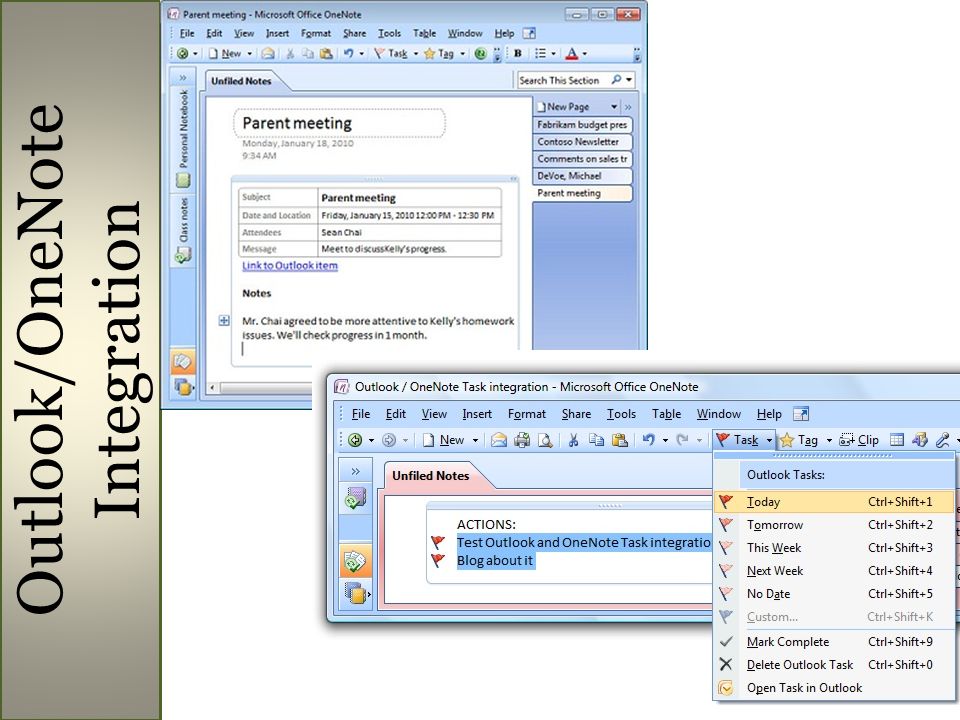
Task: Expand the page tabs chevron beside New Page
Action: click(628, 107)
